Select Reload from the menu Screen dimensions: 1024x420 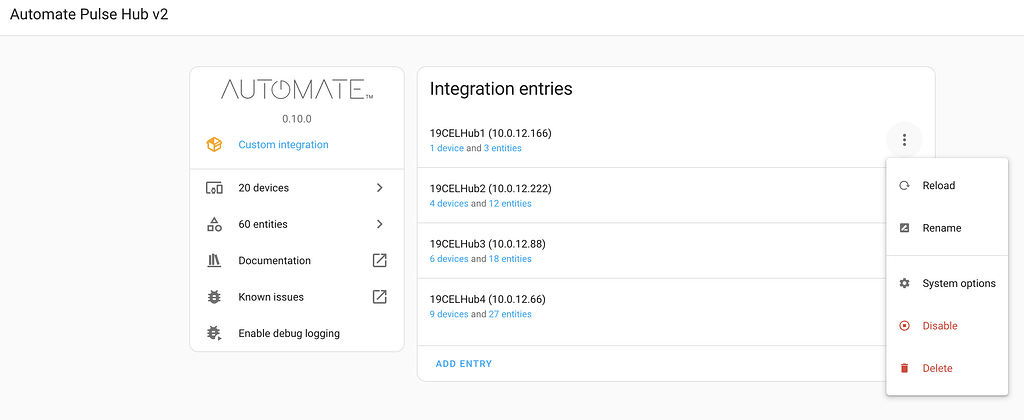coord(947,186)
